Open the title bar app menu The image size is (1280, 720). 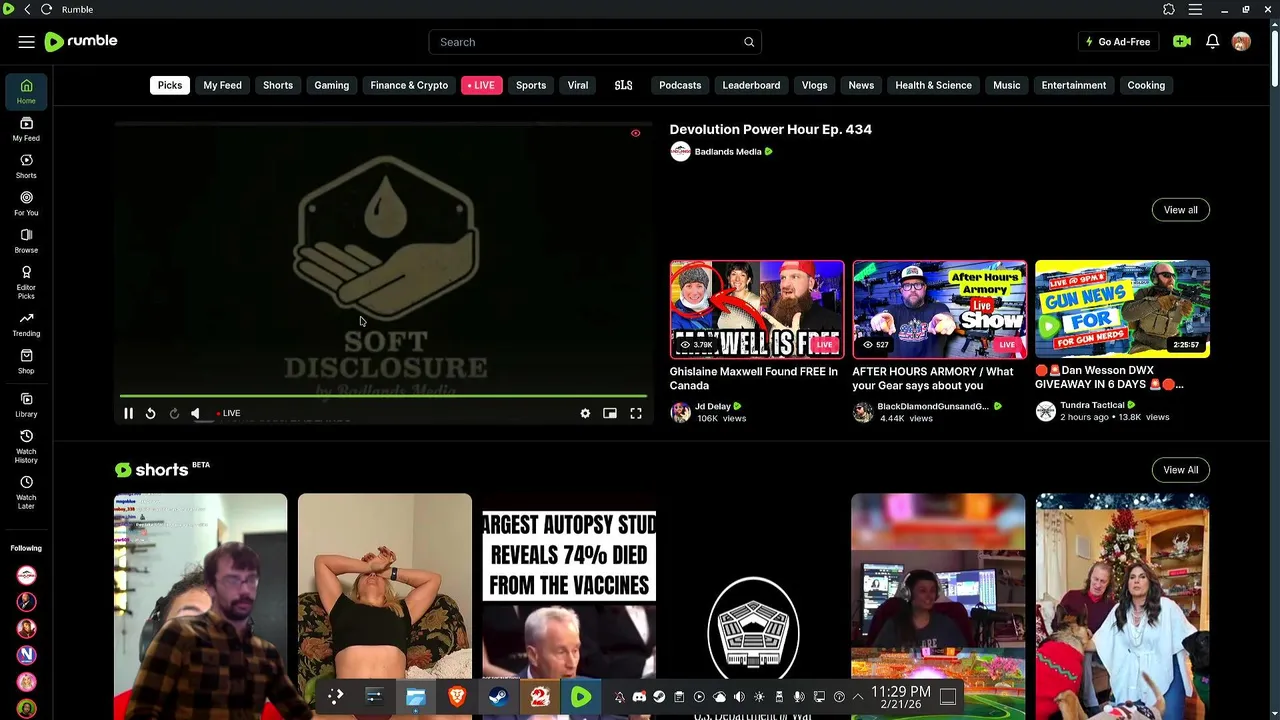coord(1195,9)
